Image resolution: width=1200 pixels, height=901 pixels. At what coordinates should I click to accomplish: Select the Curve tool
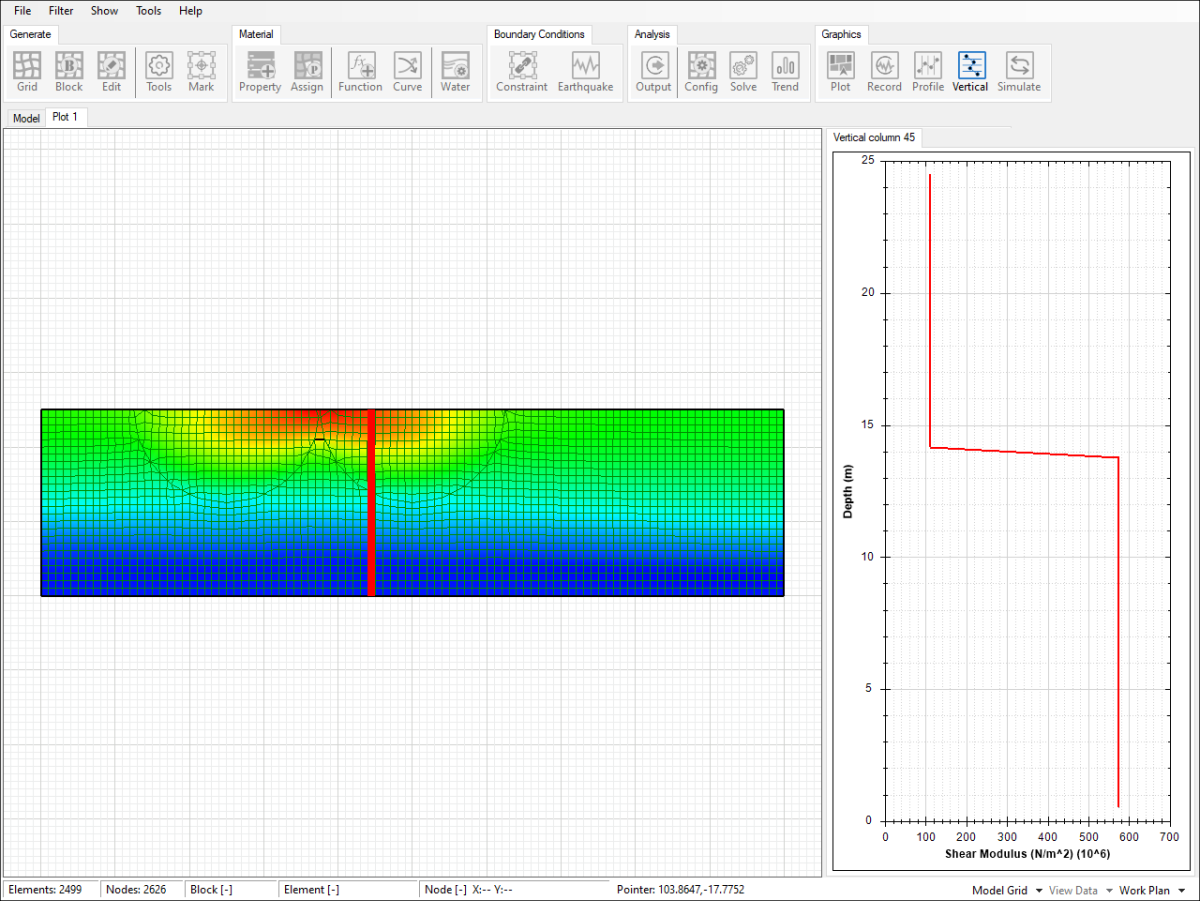click(x=407, y=72)
